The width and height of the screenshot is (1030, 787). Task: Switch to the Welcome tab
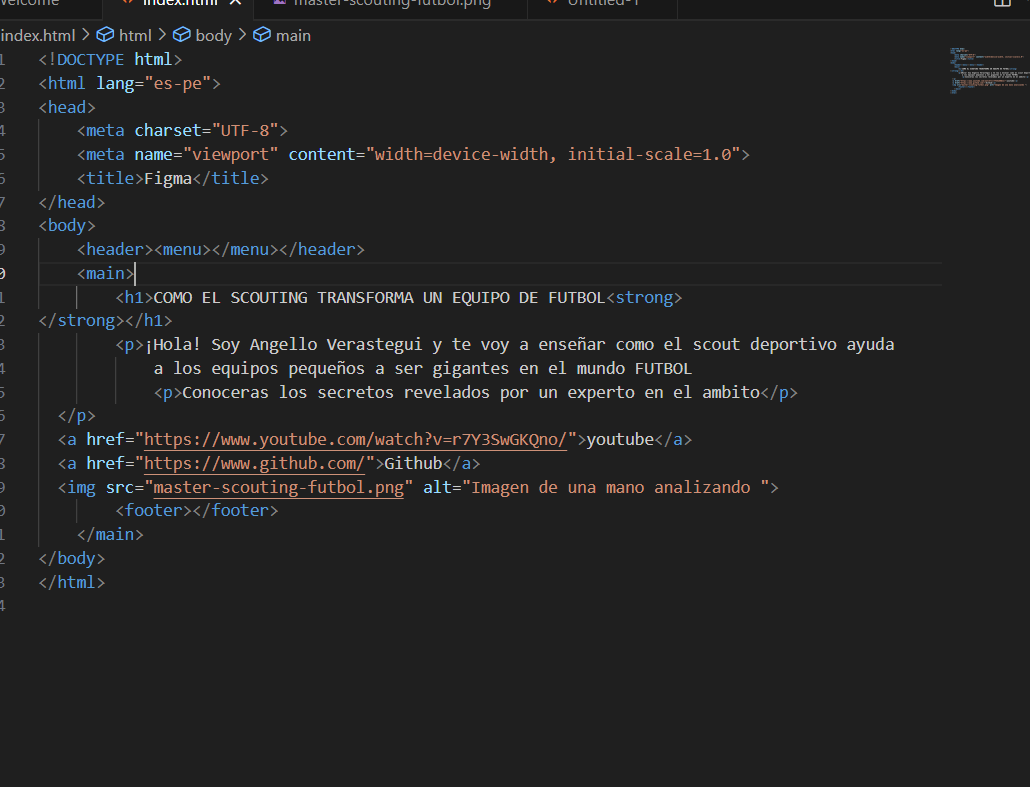[x=30, y=3]
